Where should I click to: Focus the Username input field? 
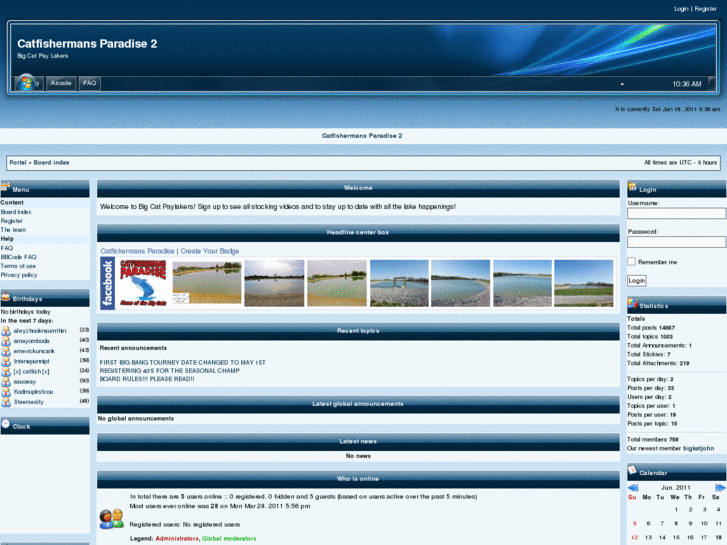[x=676, y=213]
